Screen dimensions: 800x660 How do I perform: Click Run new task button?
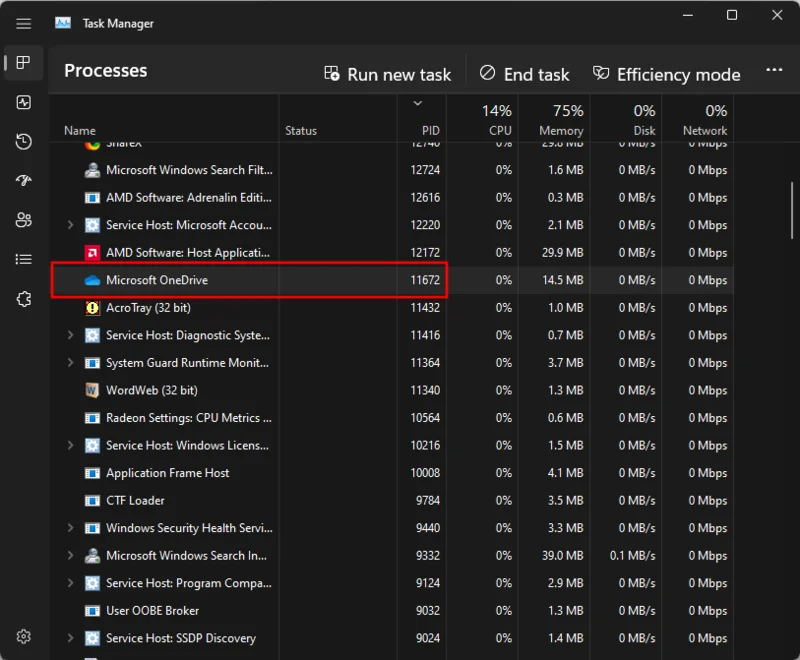tap(388, 74)
